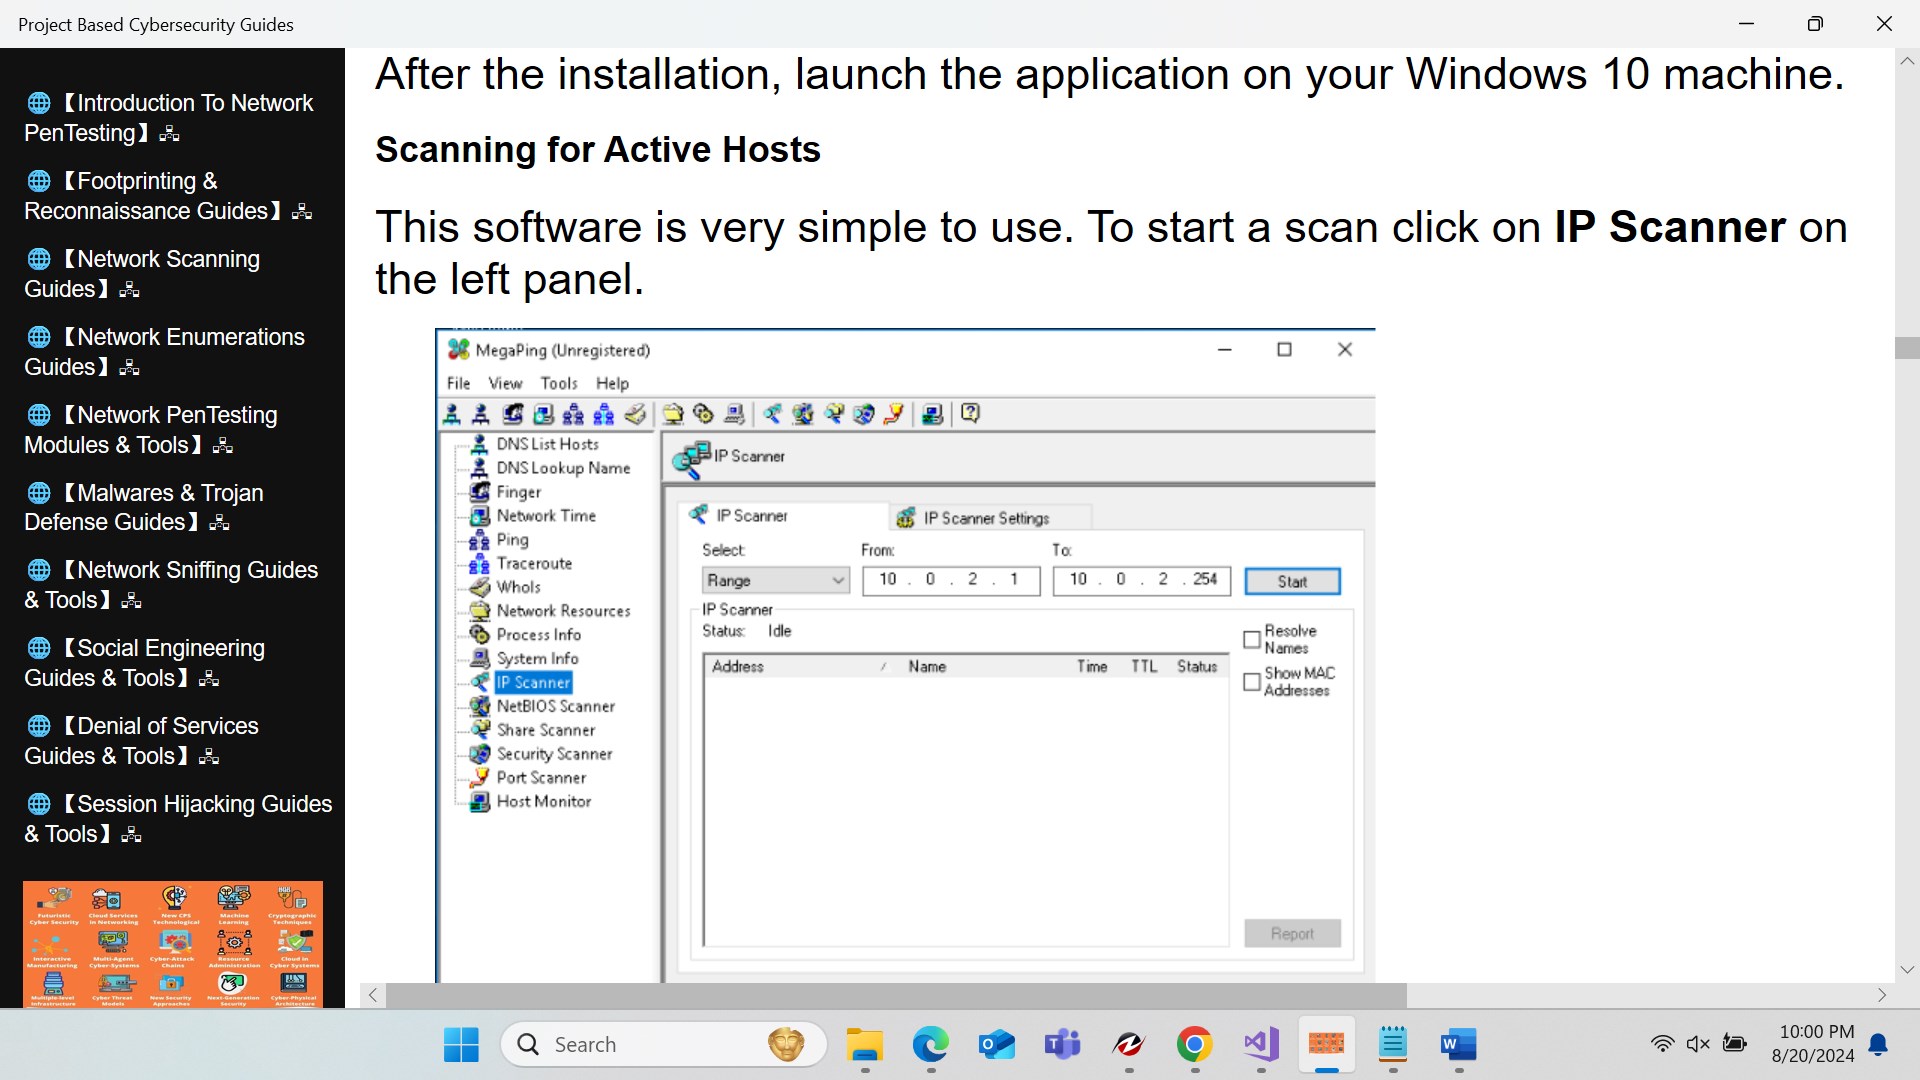Image resolution: width=1920 pixels, height=1080 pixels.
Task: Click the orange cybersecurity topics thumbnail
Action: pos(173,943)
